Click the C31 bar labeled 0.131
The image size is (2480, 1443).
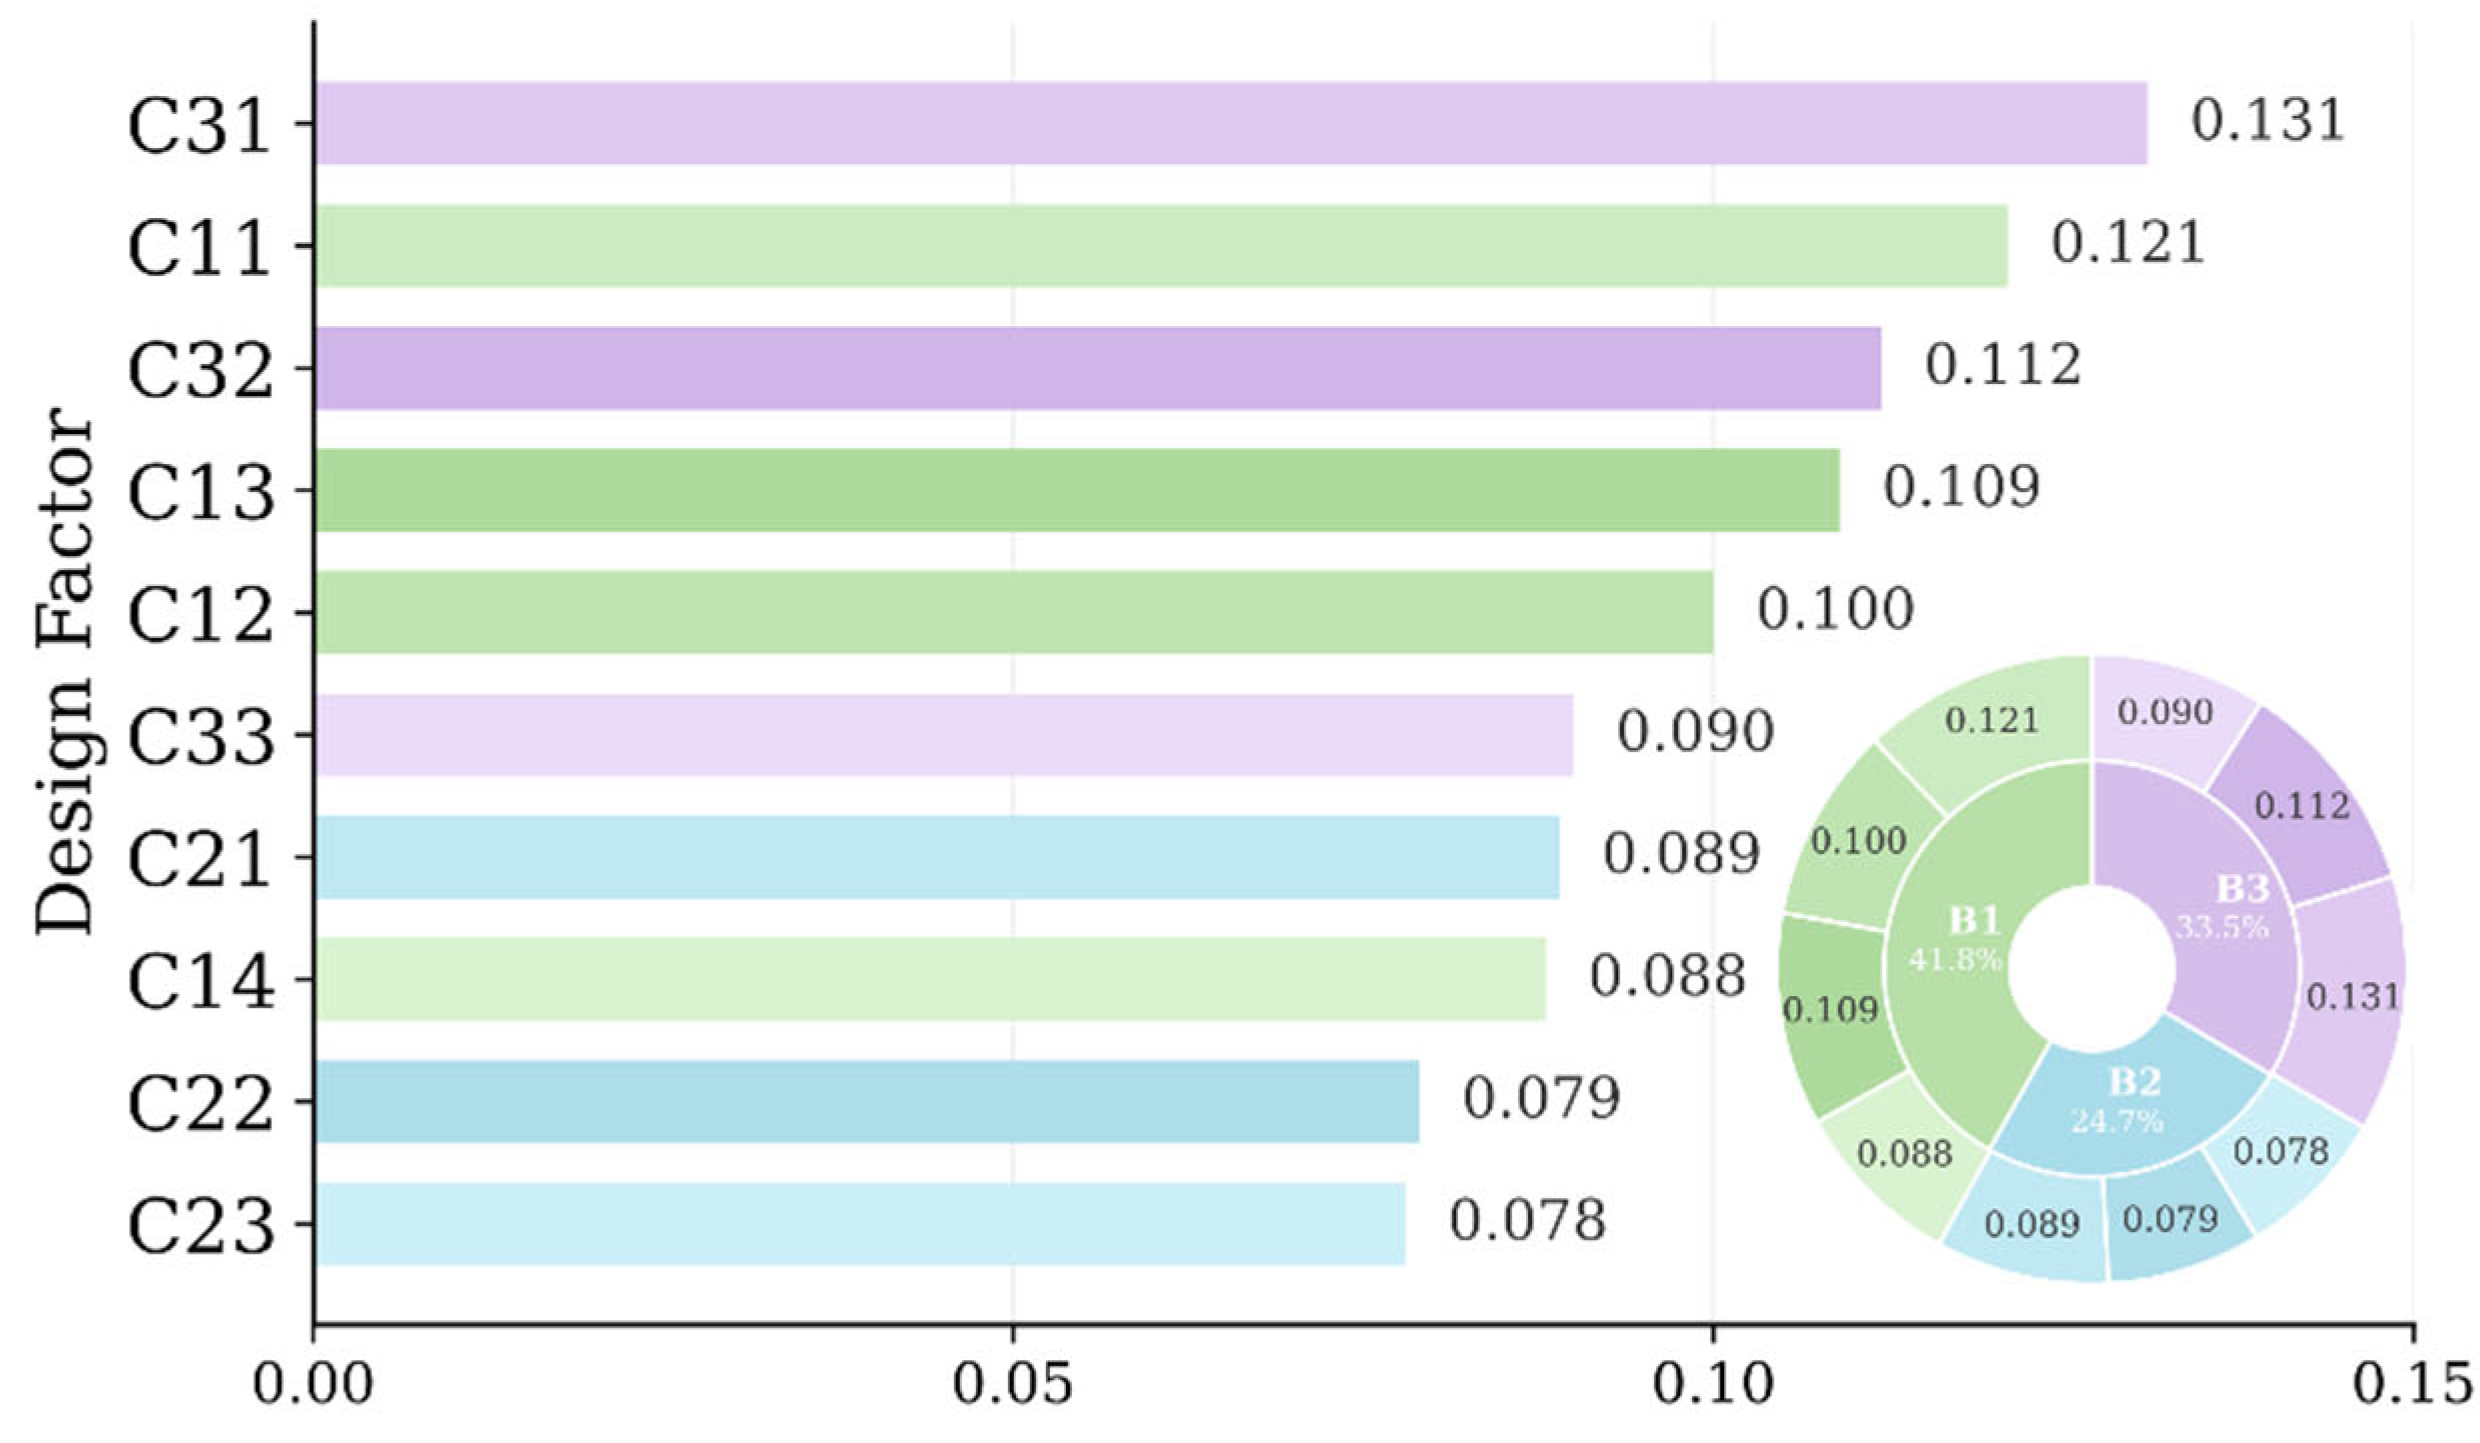pyautogui.click(x=1231, y=123)
